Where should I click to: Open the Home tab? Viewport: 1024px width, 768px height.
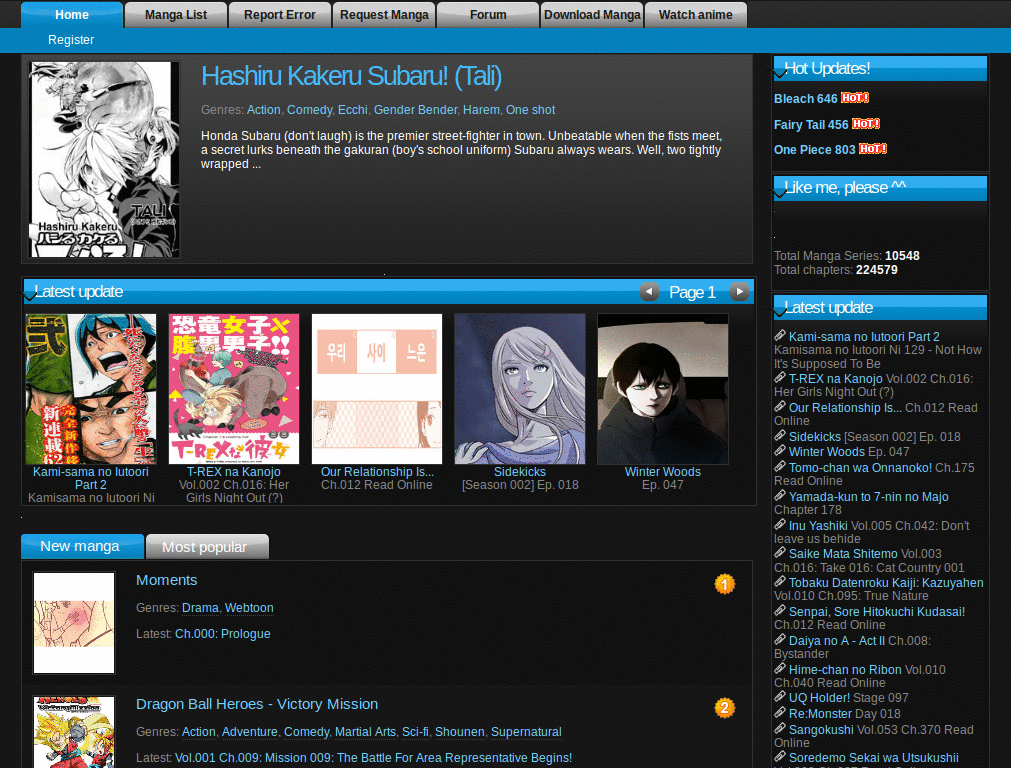point(72,14)
